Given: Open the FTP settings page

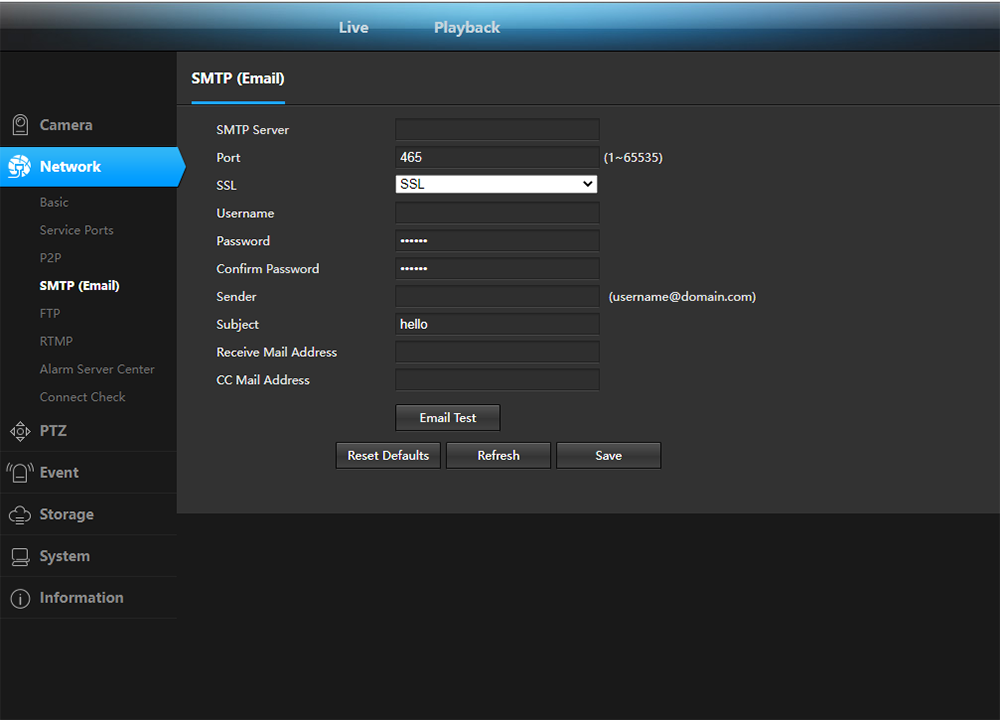Looking at the screenshot, I should click(50, 313).
